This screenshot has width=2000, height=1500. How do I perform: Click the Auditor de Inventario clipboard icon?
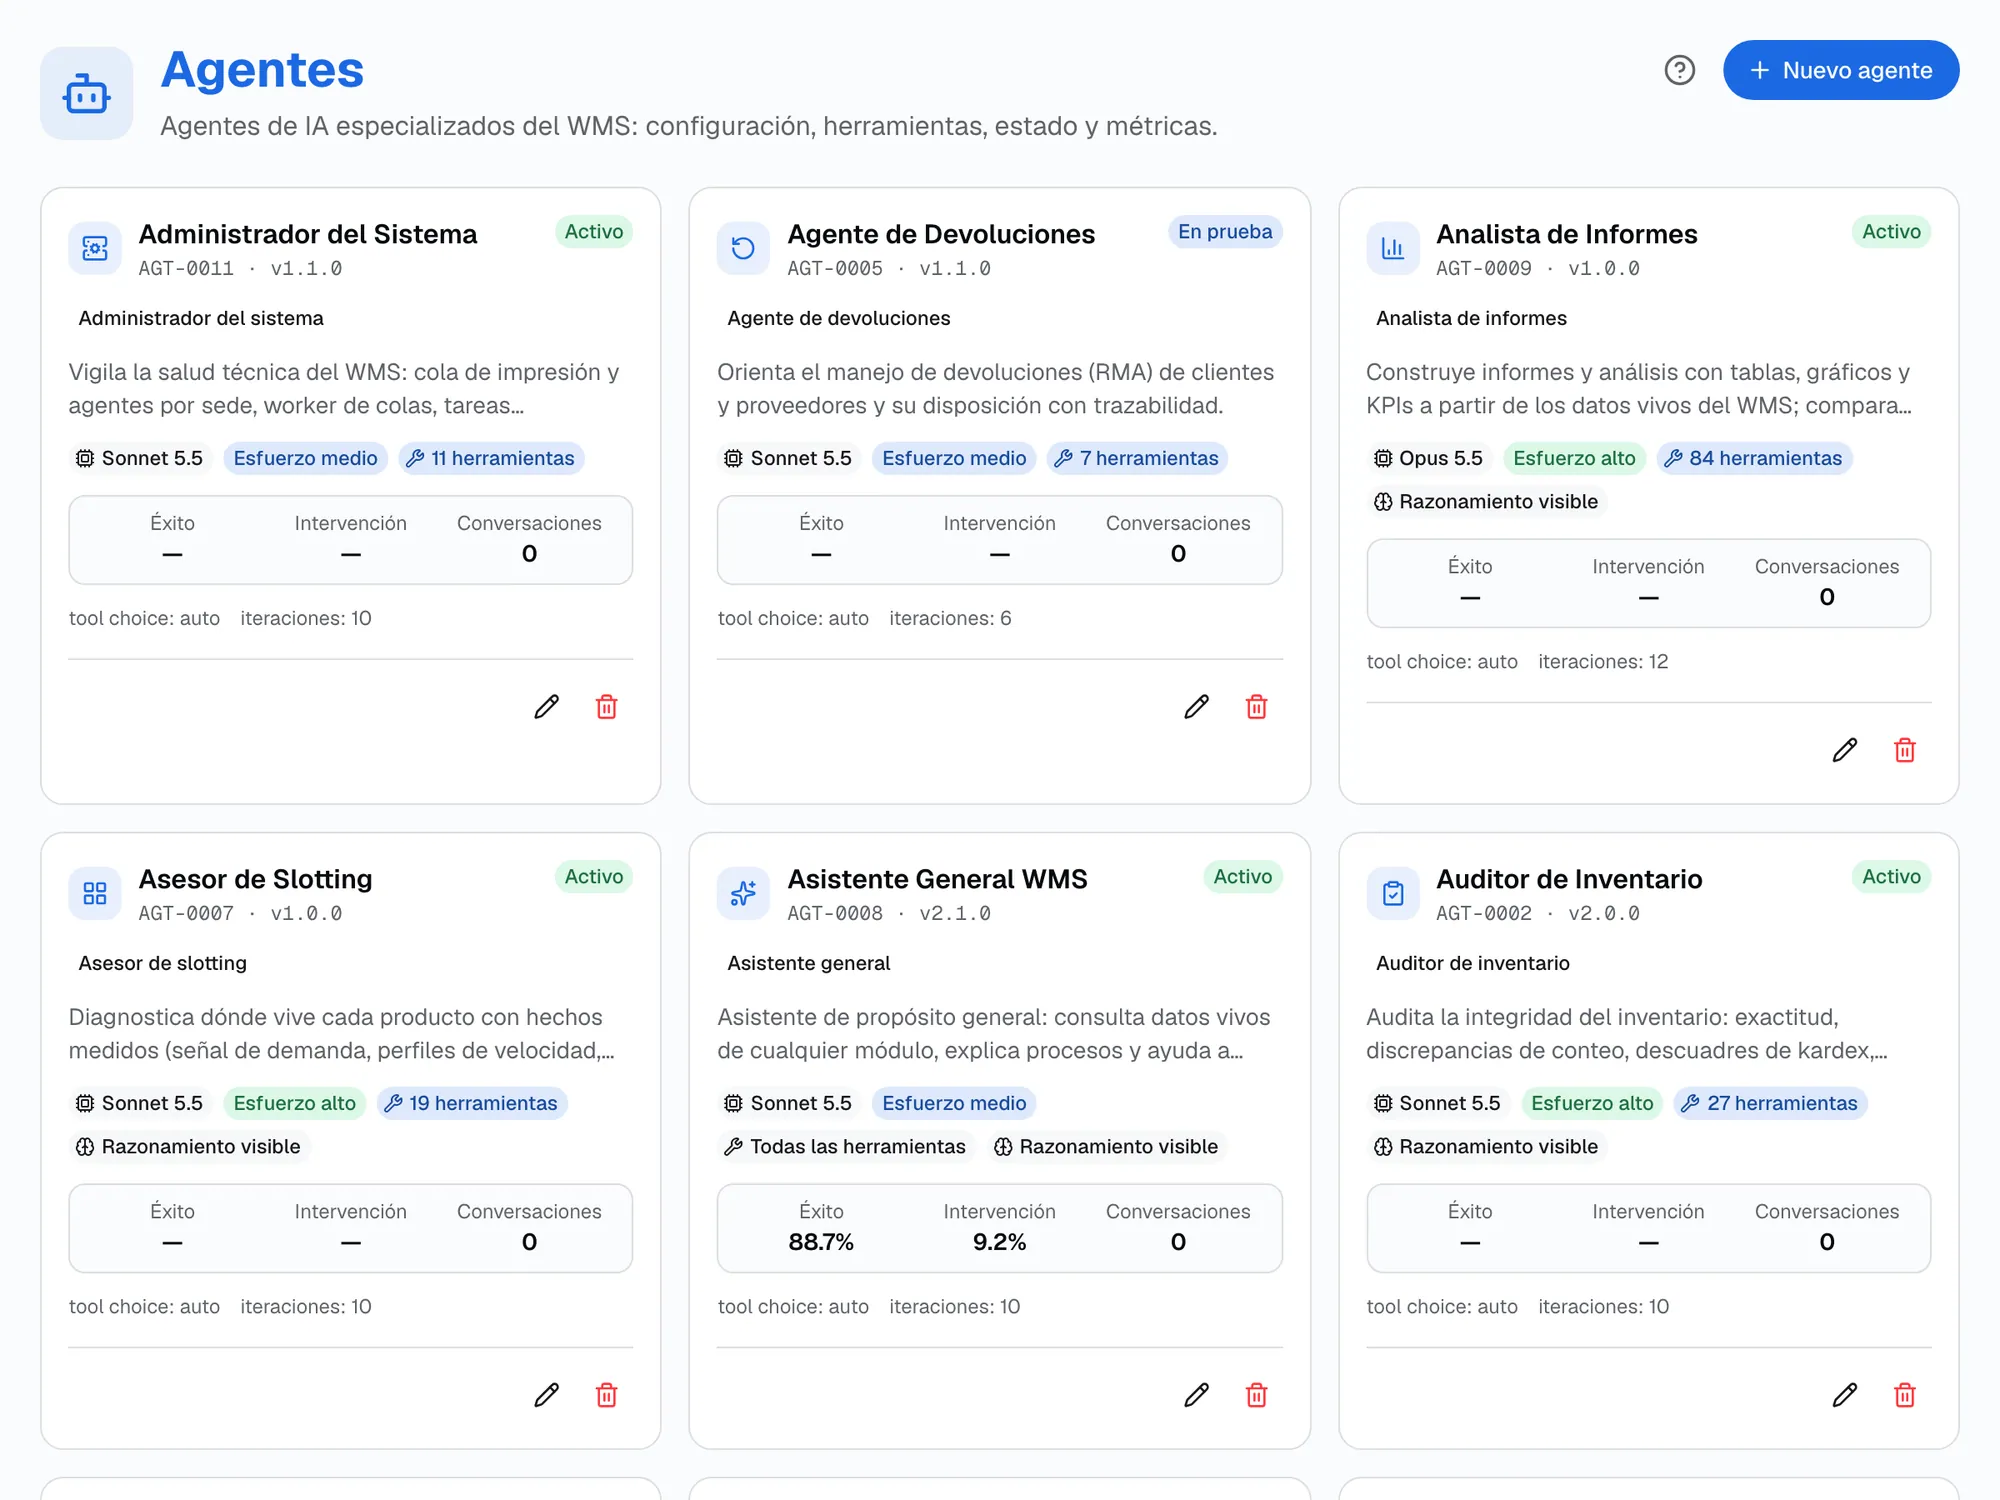coord(1392,893)
